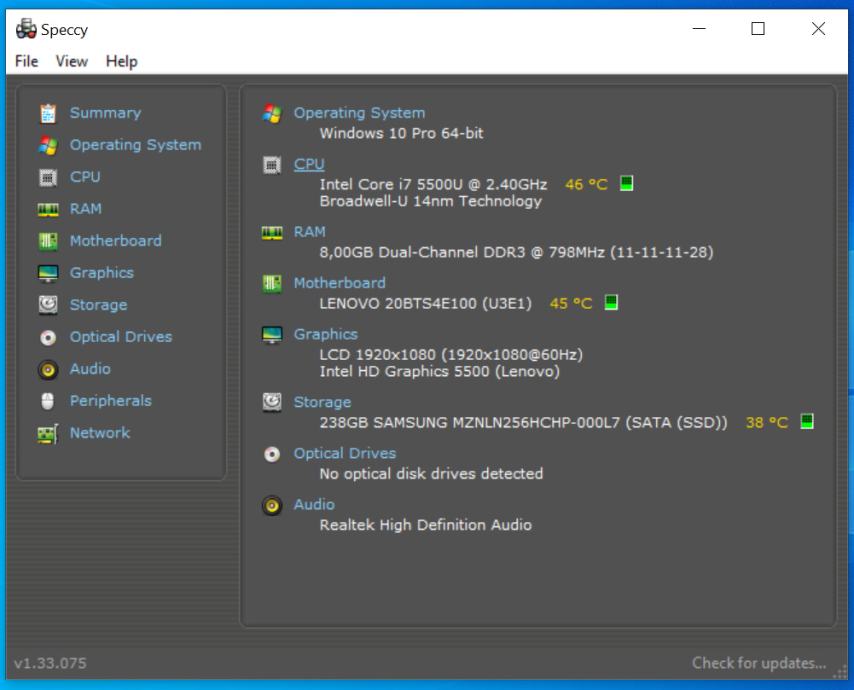Click the CPU temperature green indicator

(627, 183)
